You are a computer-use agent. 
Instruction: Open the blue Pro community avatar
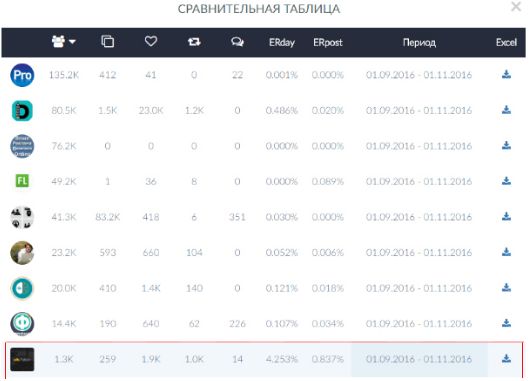click(22, 75)
